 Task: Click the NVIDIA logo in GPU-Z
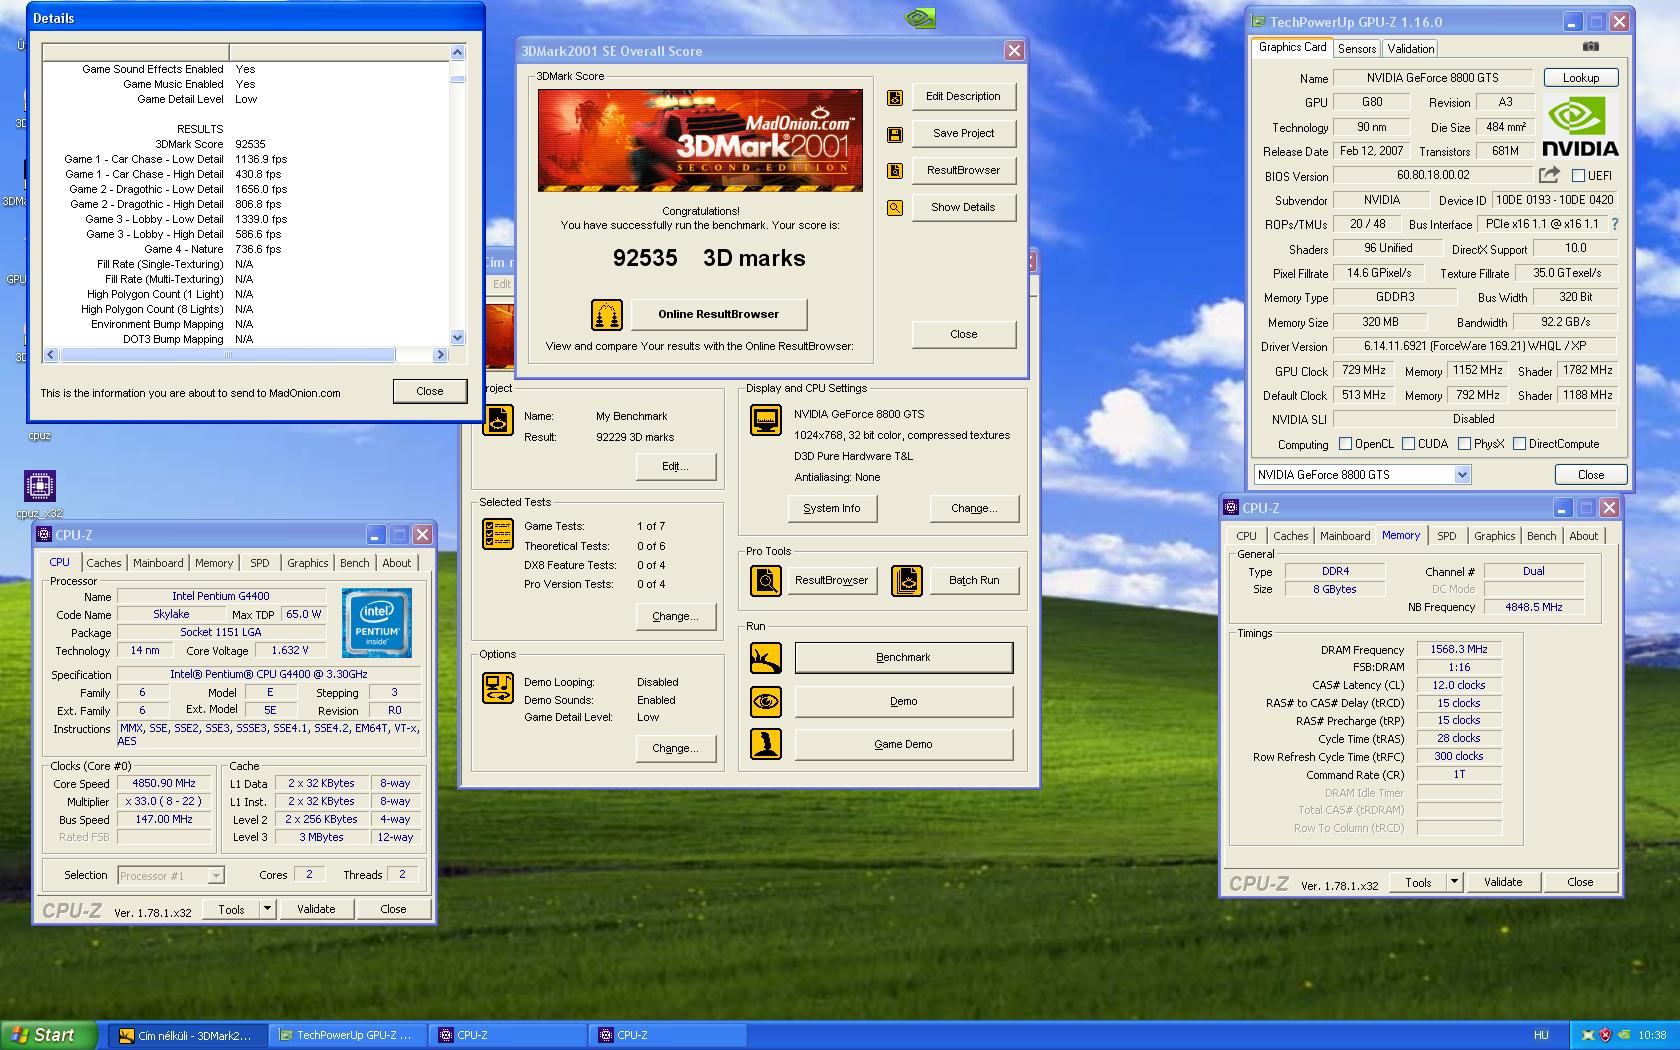(1579, 127)
